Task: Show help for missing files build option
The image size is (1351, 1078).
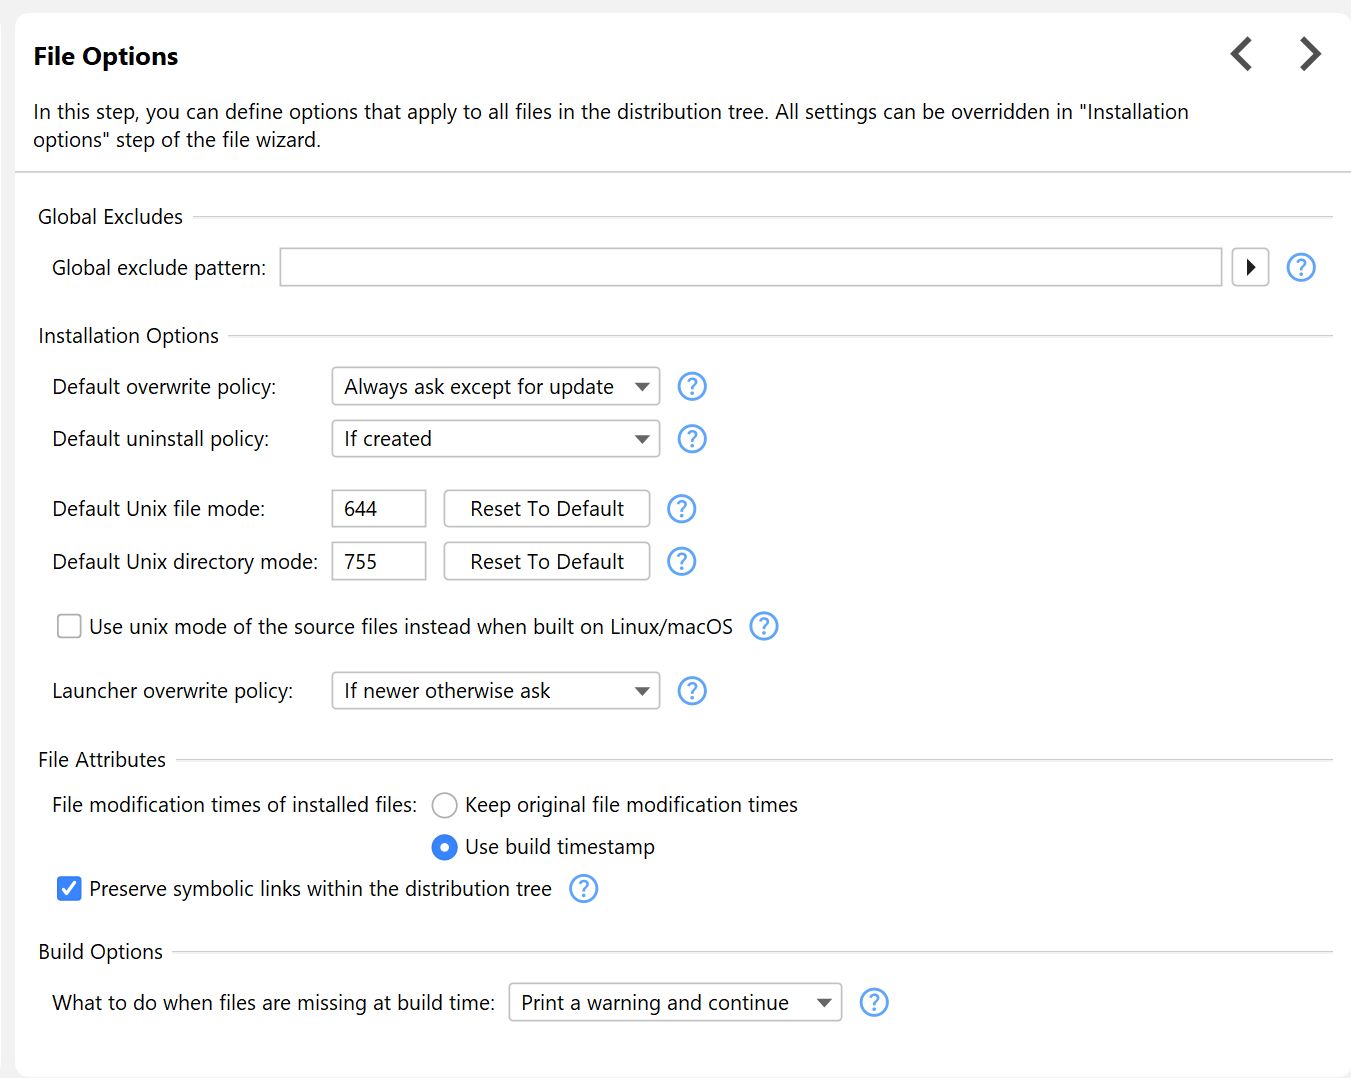Action: (x=874, y=1003)
